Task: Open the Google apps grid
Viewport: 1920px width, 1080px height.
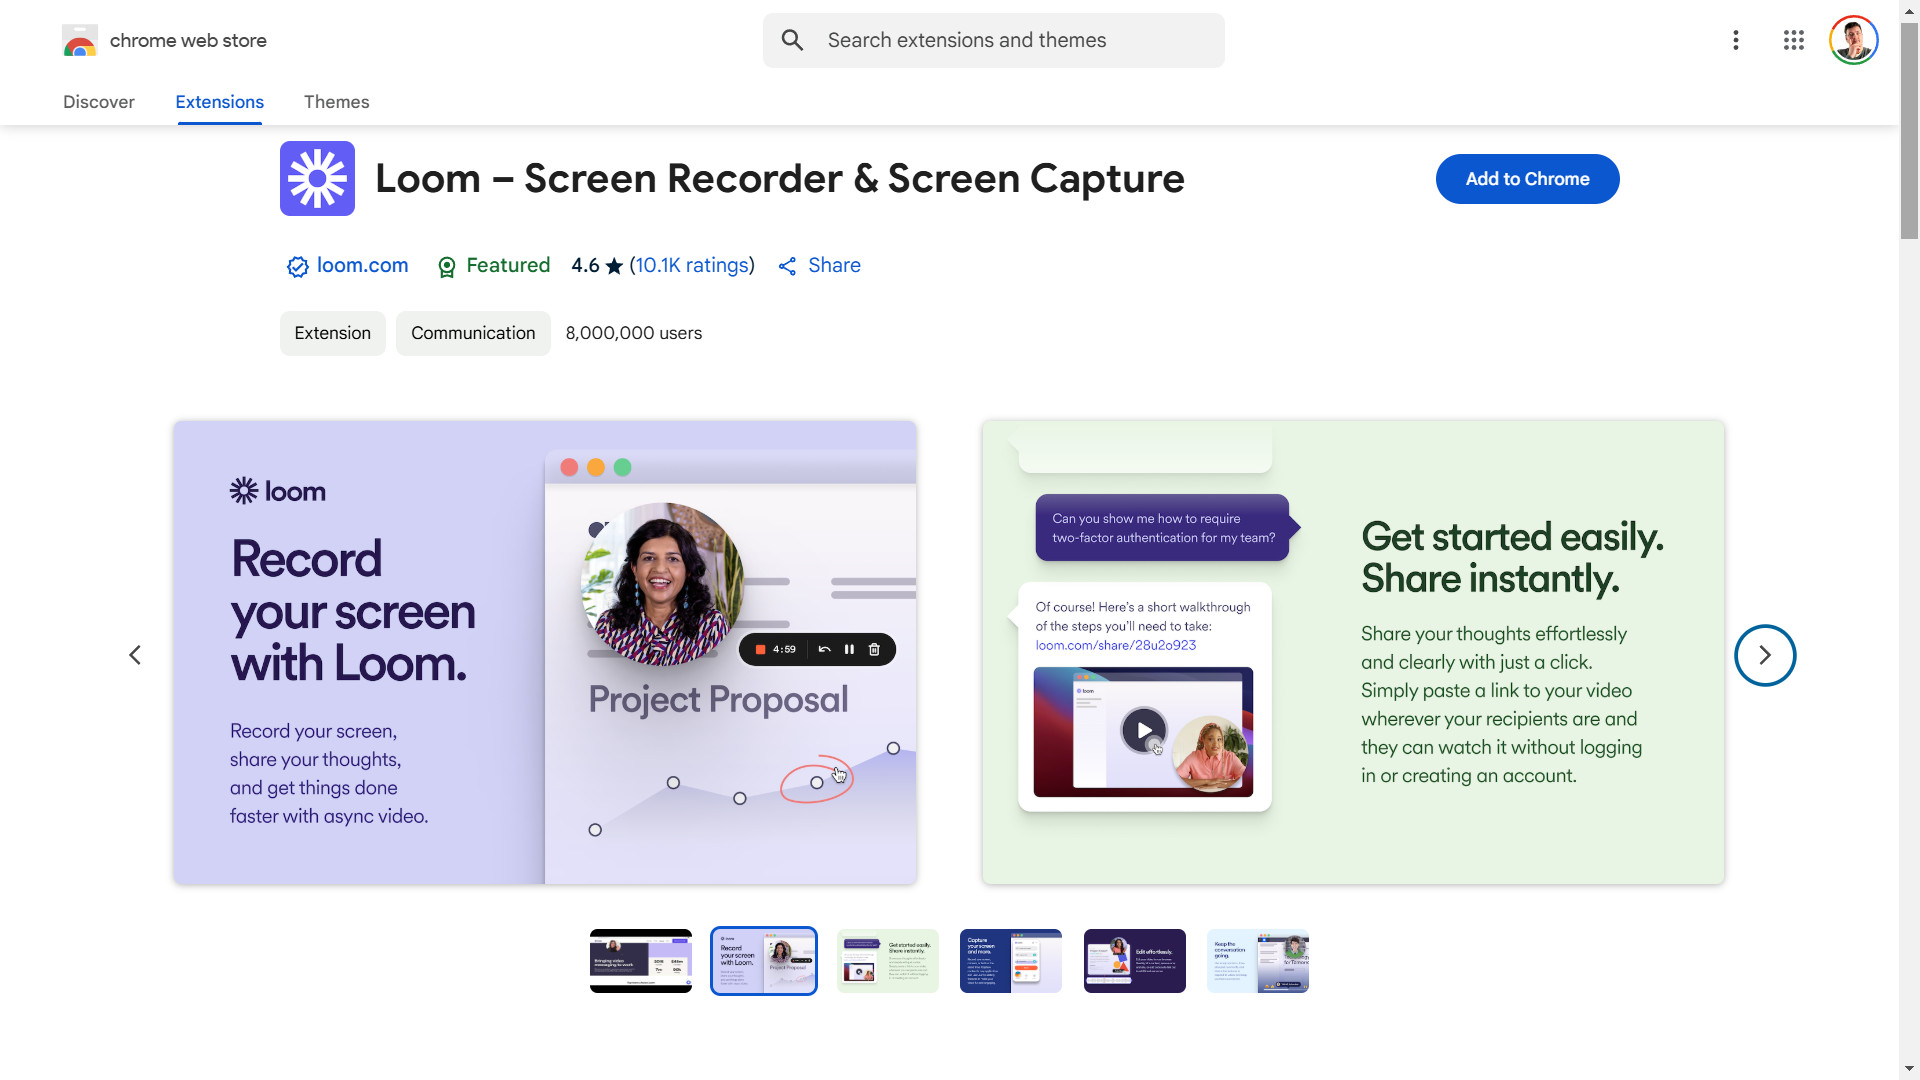Action: (x=1794, y=40)
